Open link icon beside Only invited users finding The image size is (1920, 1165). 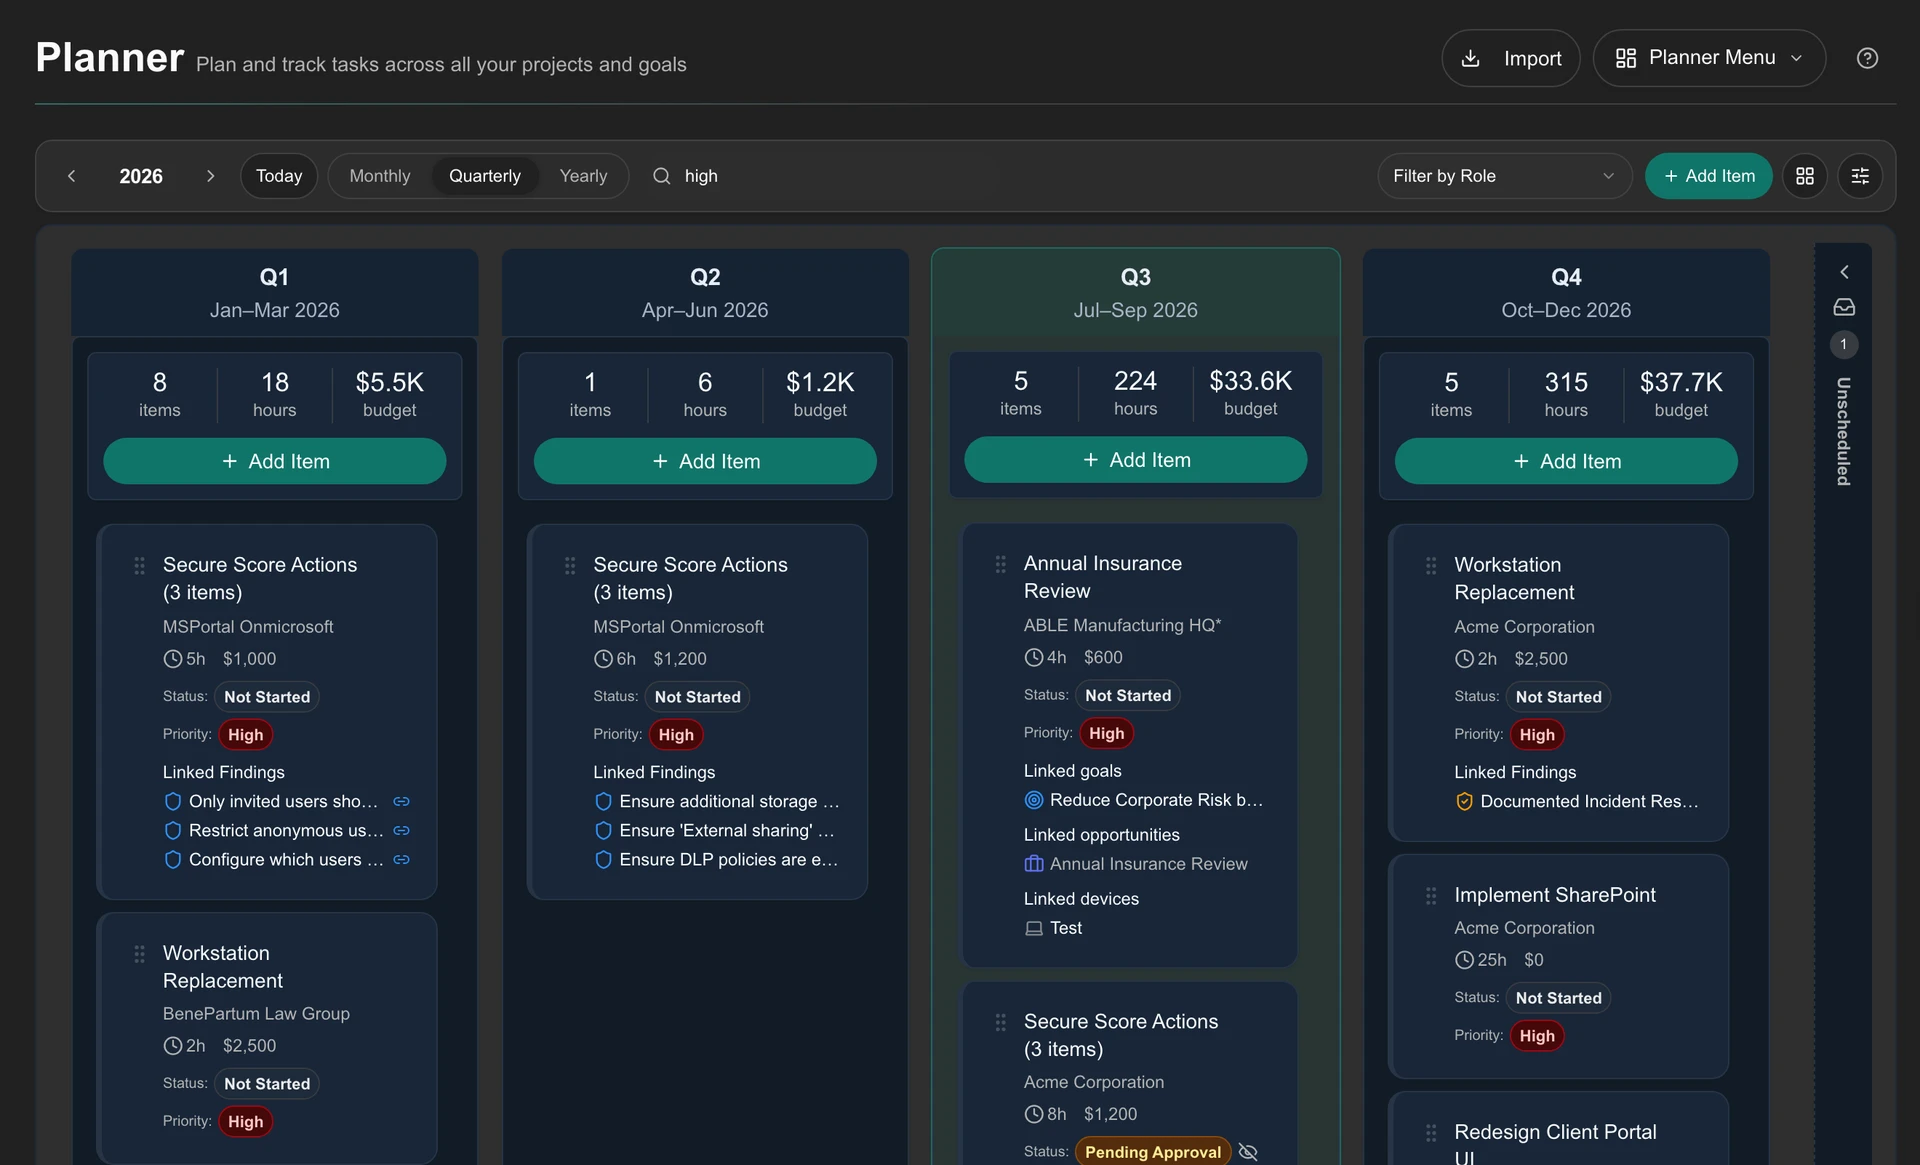pyautogui.click(x=401, y=801)
